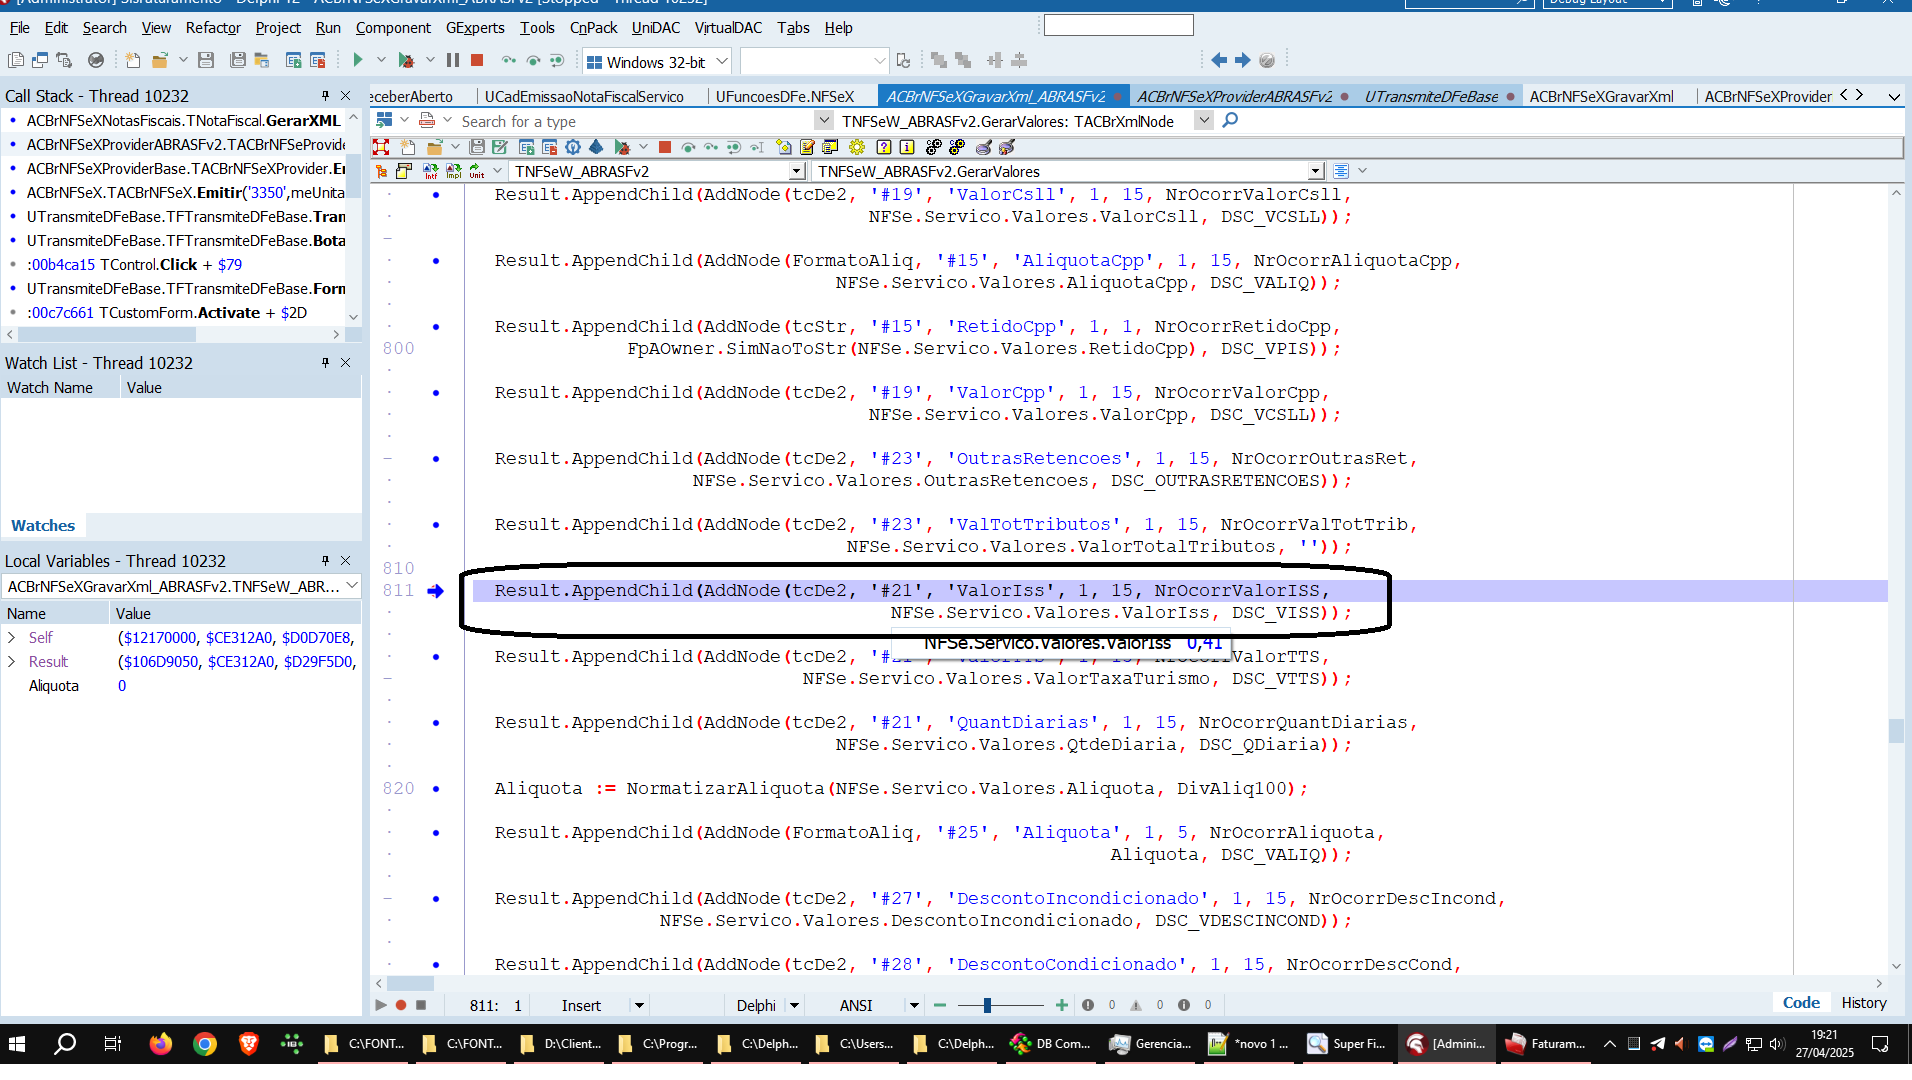Screen dimensions: 1912x1080
Task: Click the Open Project folder icon
Action: tap(159, 61)
